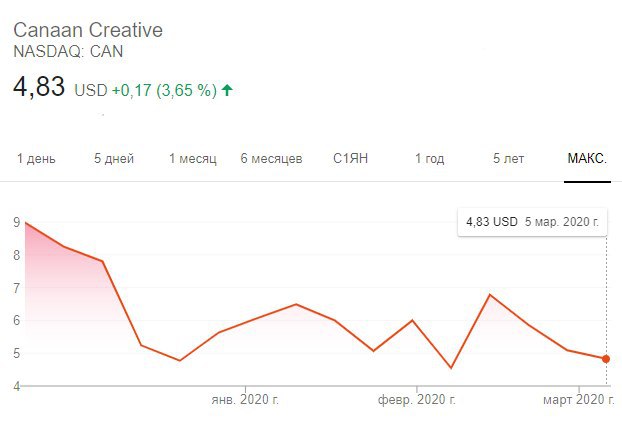Switch to the '5 дней' tab

point(114,160)
